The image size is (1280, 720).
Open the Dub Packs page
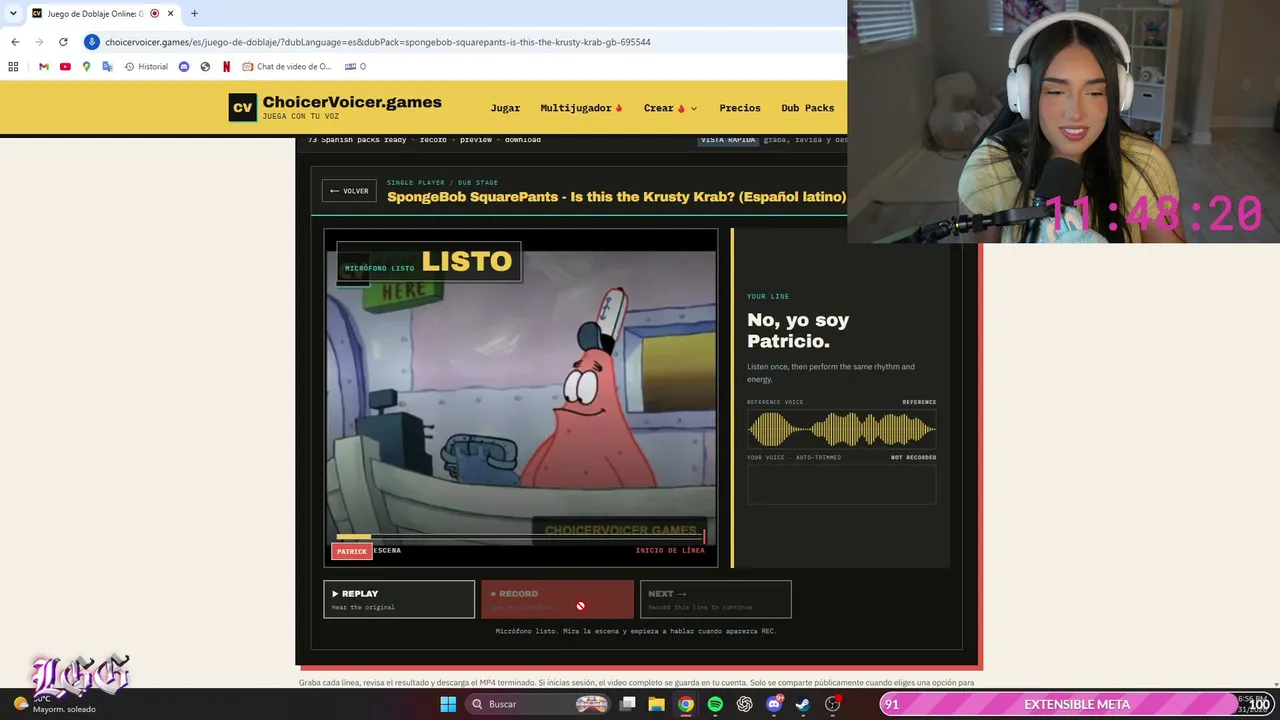pos(807,108)
